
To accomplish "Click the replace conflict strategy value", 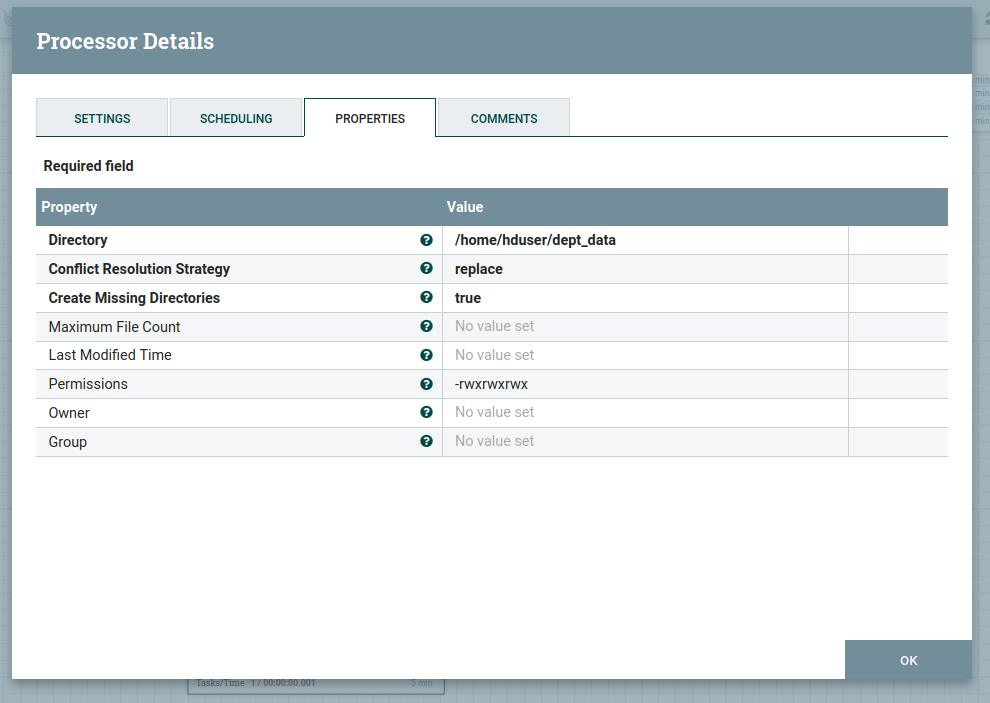I will [x=479, y=269].
